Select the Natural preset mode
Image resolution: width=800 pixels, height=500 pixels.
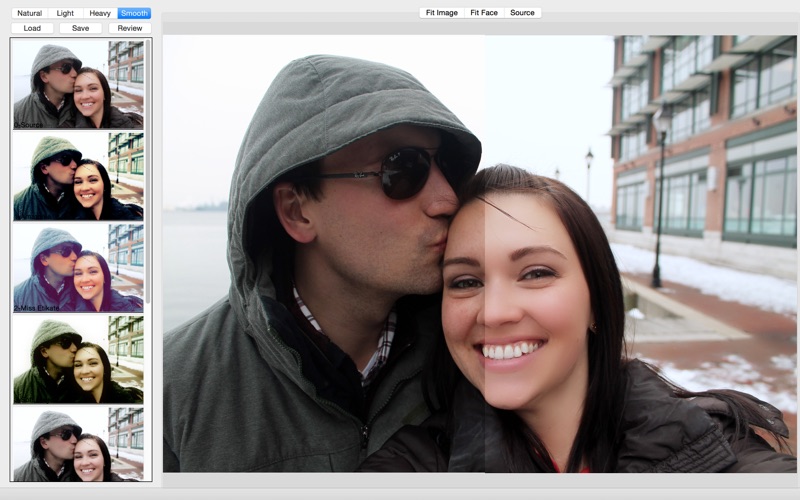pos(29,13)
